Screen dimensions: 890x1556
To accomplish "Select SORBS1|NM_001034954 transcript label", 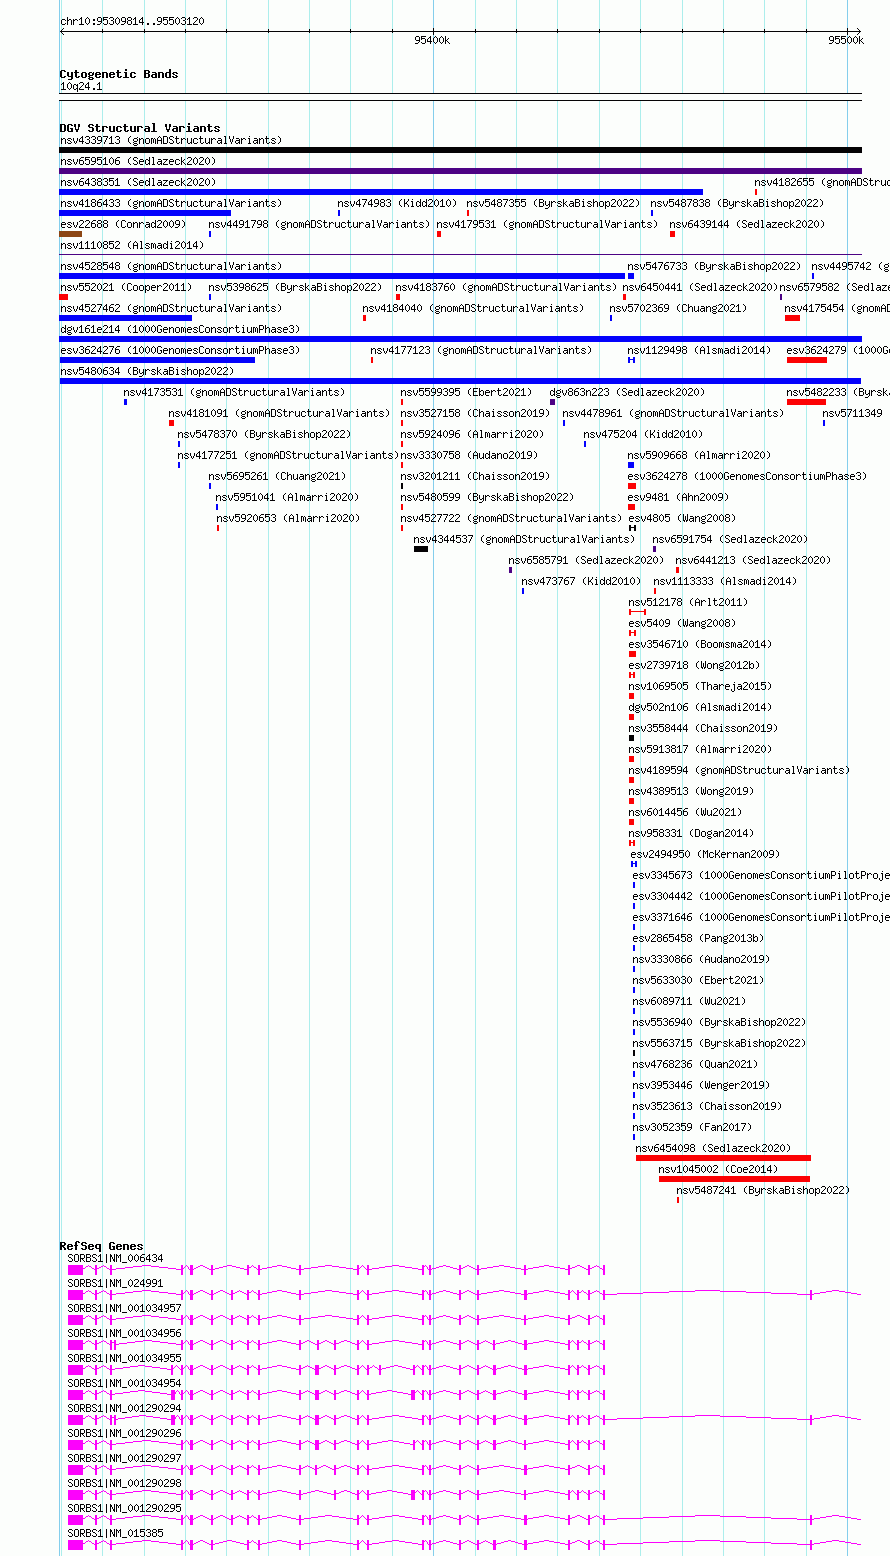I will click(x=125, y=1383).
